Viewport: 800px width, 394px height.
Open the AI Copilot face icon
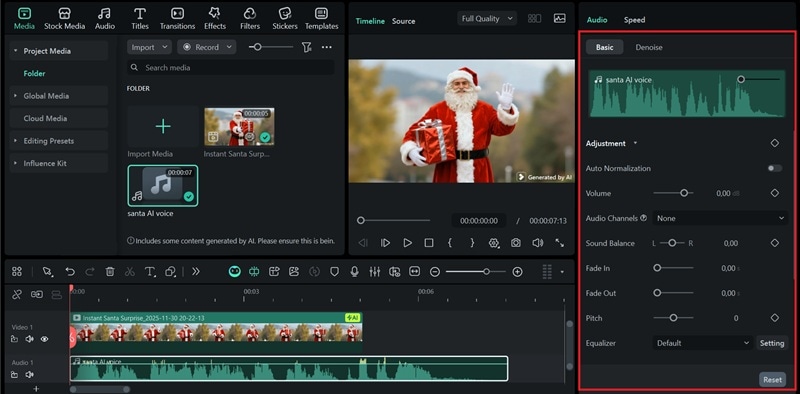point(235,272)
